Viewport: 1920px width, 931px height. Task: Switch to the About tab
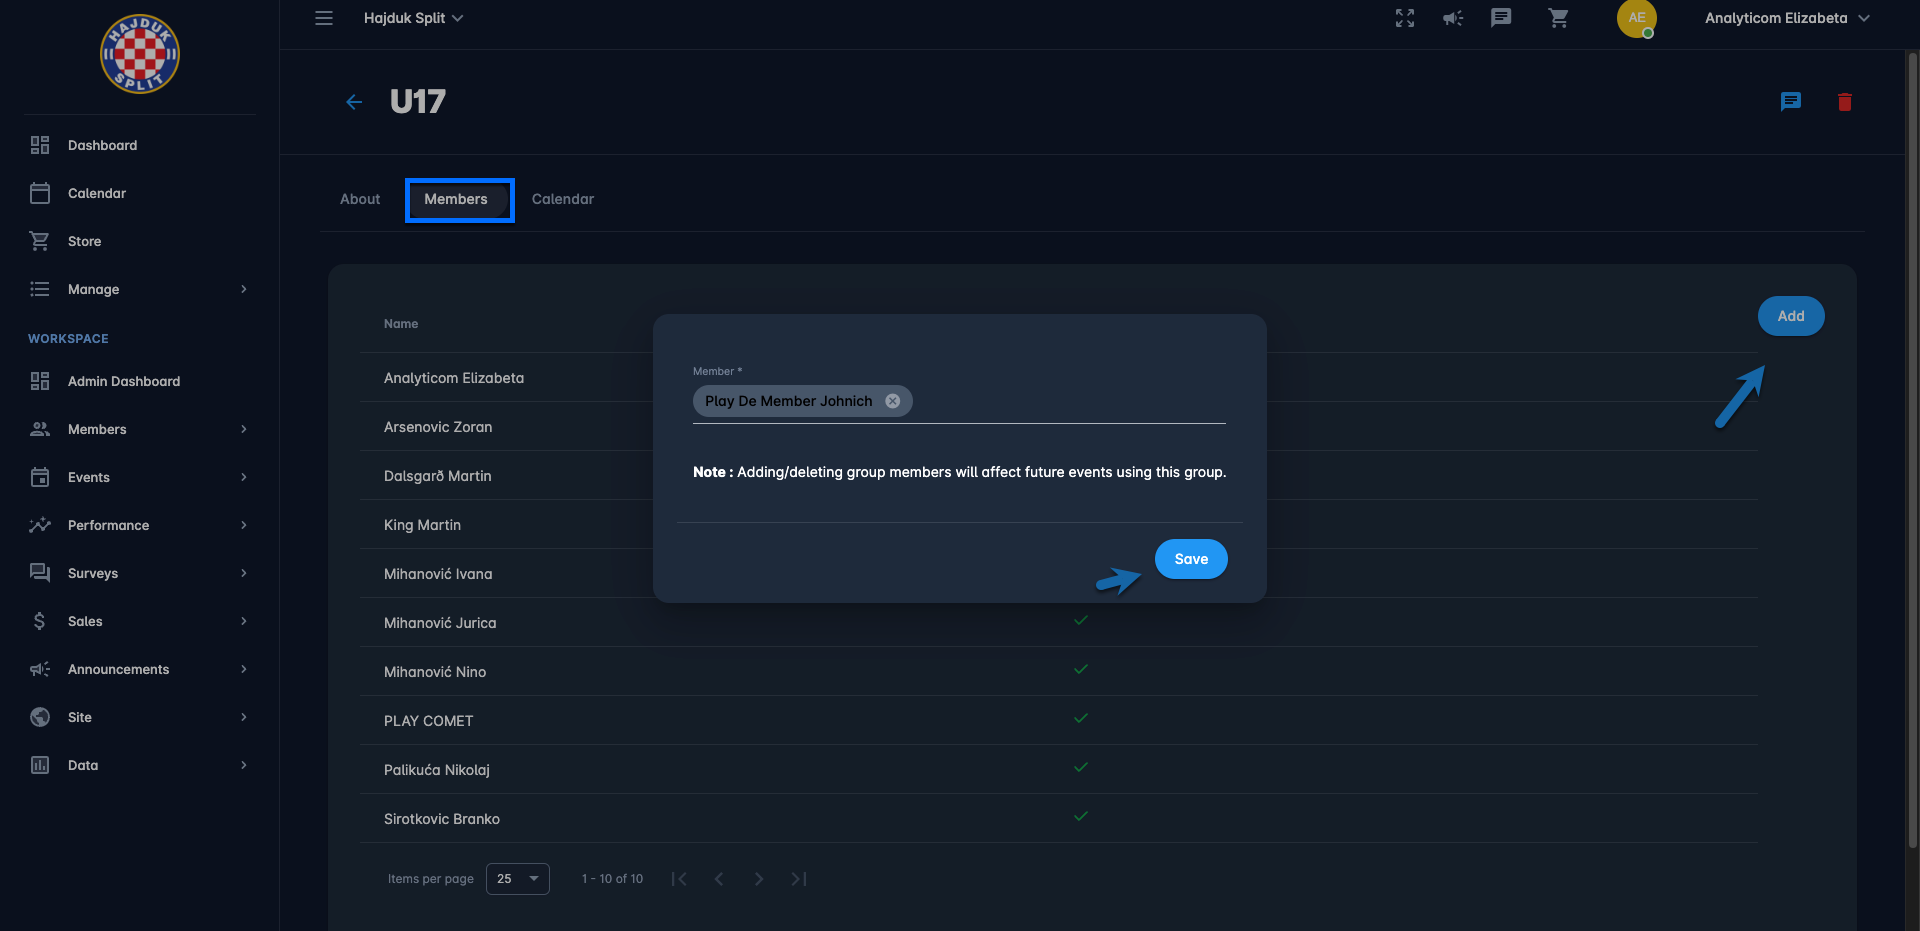(x=360, y=199)
